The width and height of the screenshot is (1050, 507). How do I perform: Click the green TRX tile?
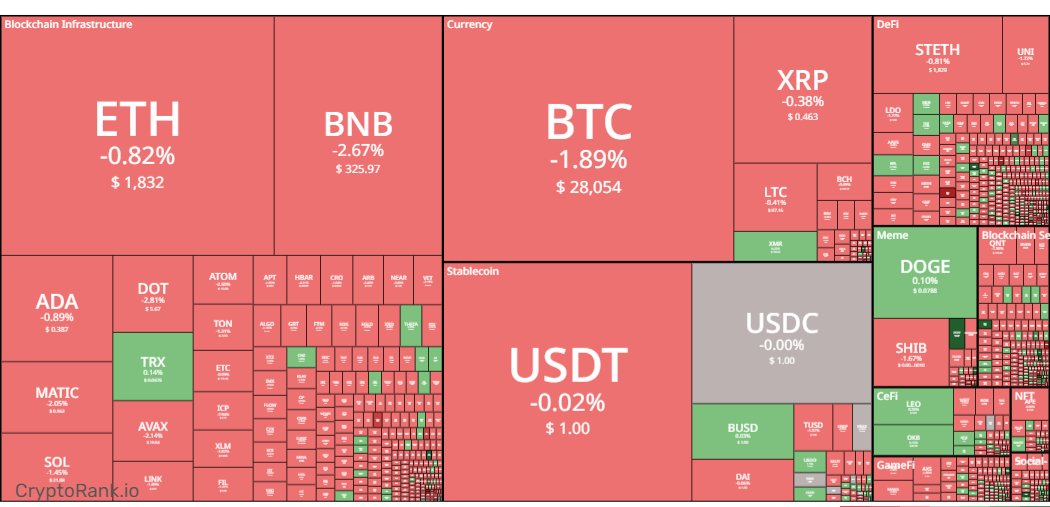click(x=152, y=365)
